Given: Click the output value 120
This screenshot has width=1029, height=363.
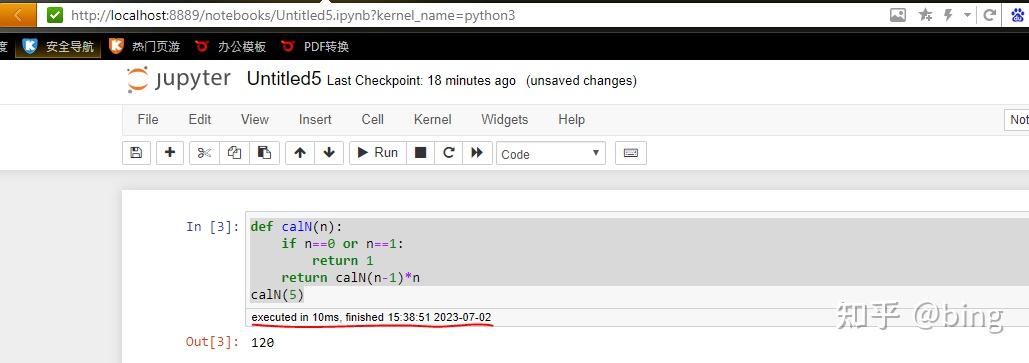Looking at the screenshot, I should tap(262, 343).
